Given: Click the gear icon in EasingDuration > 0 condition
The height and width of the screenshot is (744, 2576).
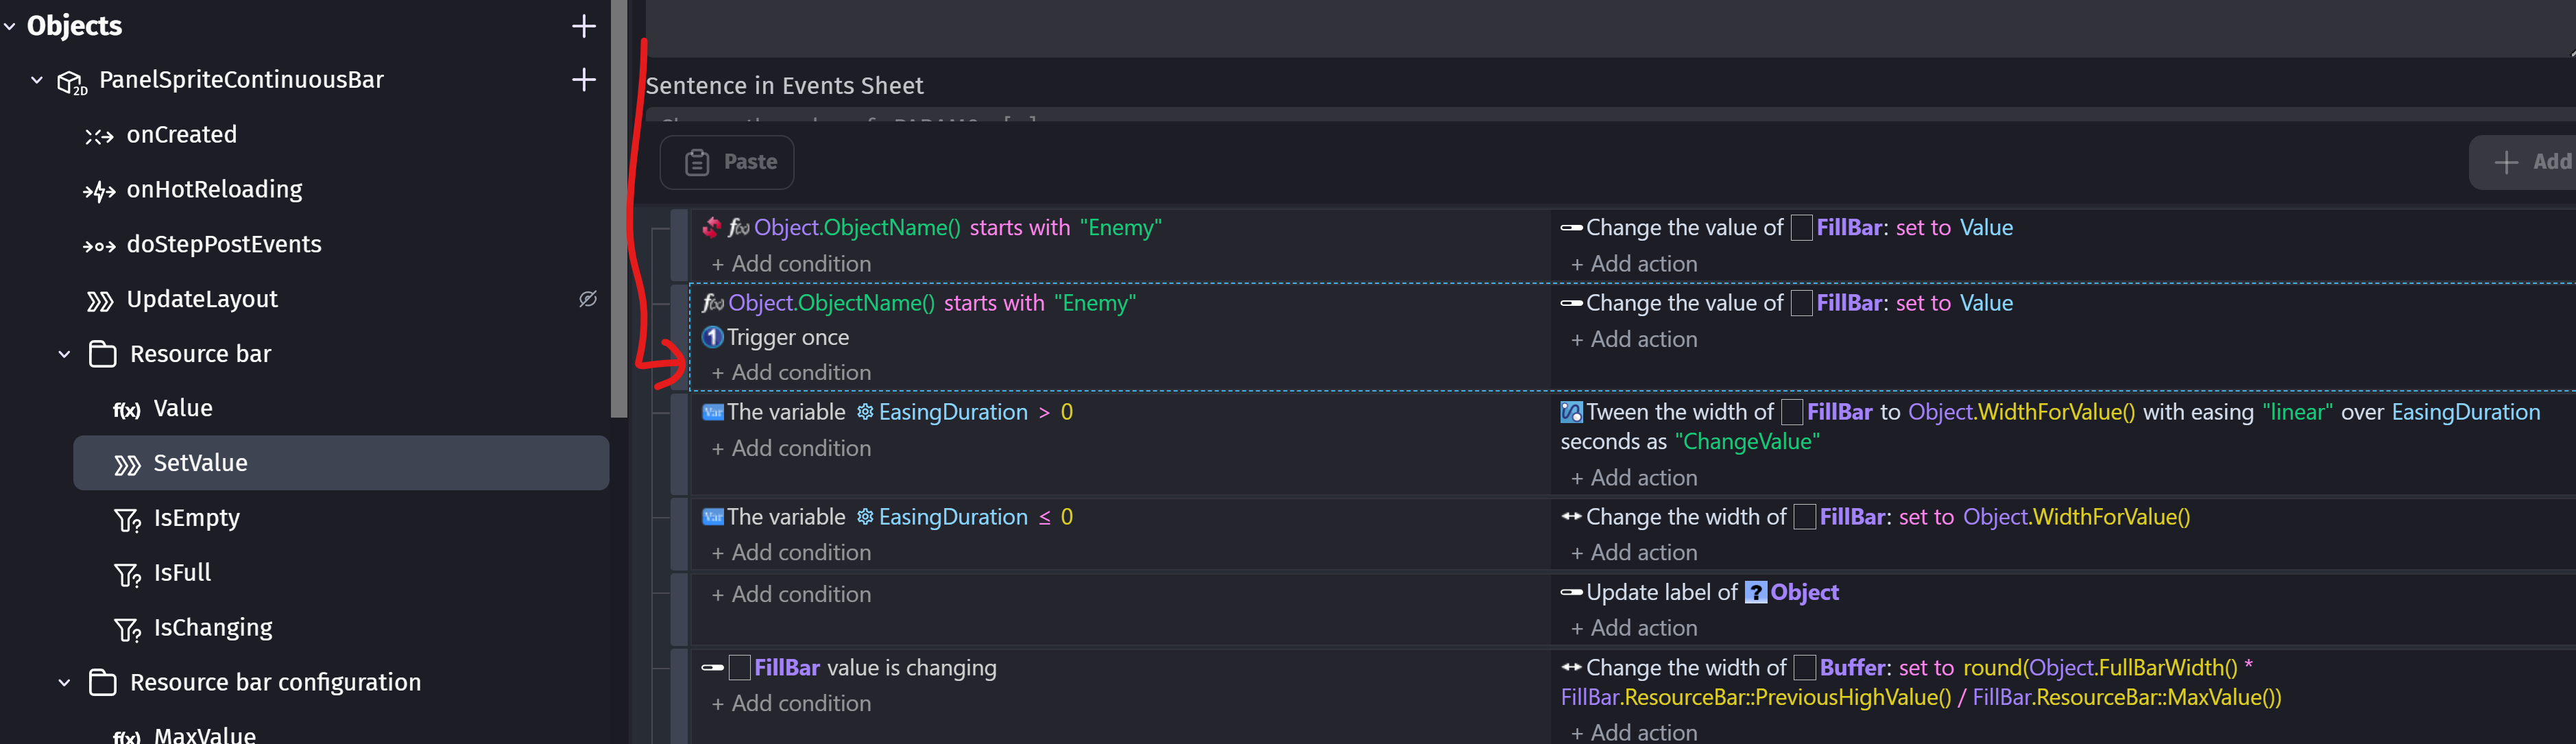Looking at the screenshot, I should [x=865, y=412].
